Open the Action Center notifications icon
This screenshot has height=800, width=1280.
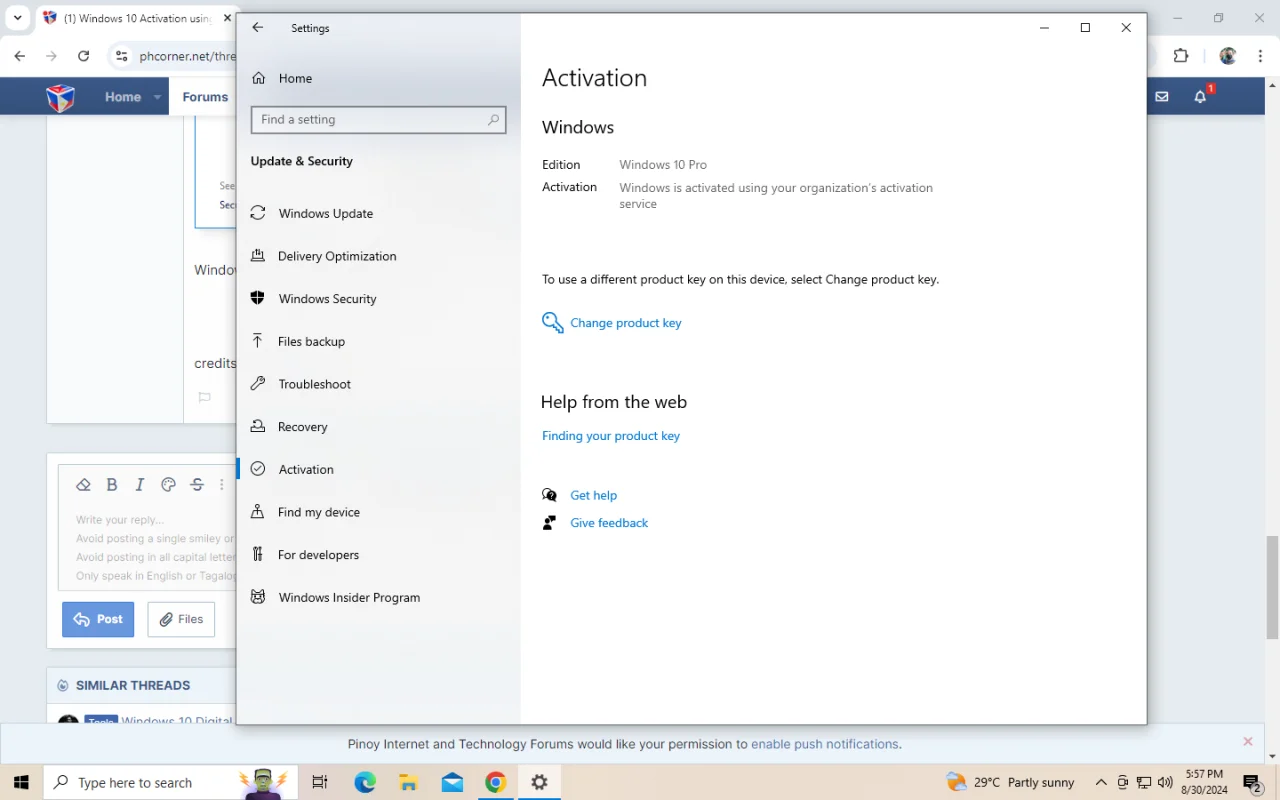click(1252, 782)
